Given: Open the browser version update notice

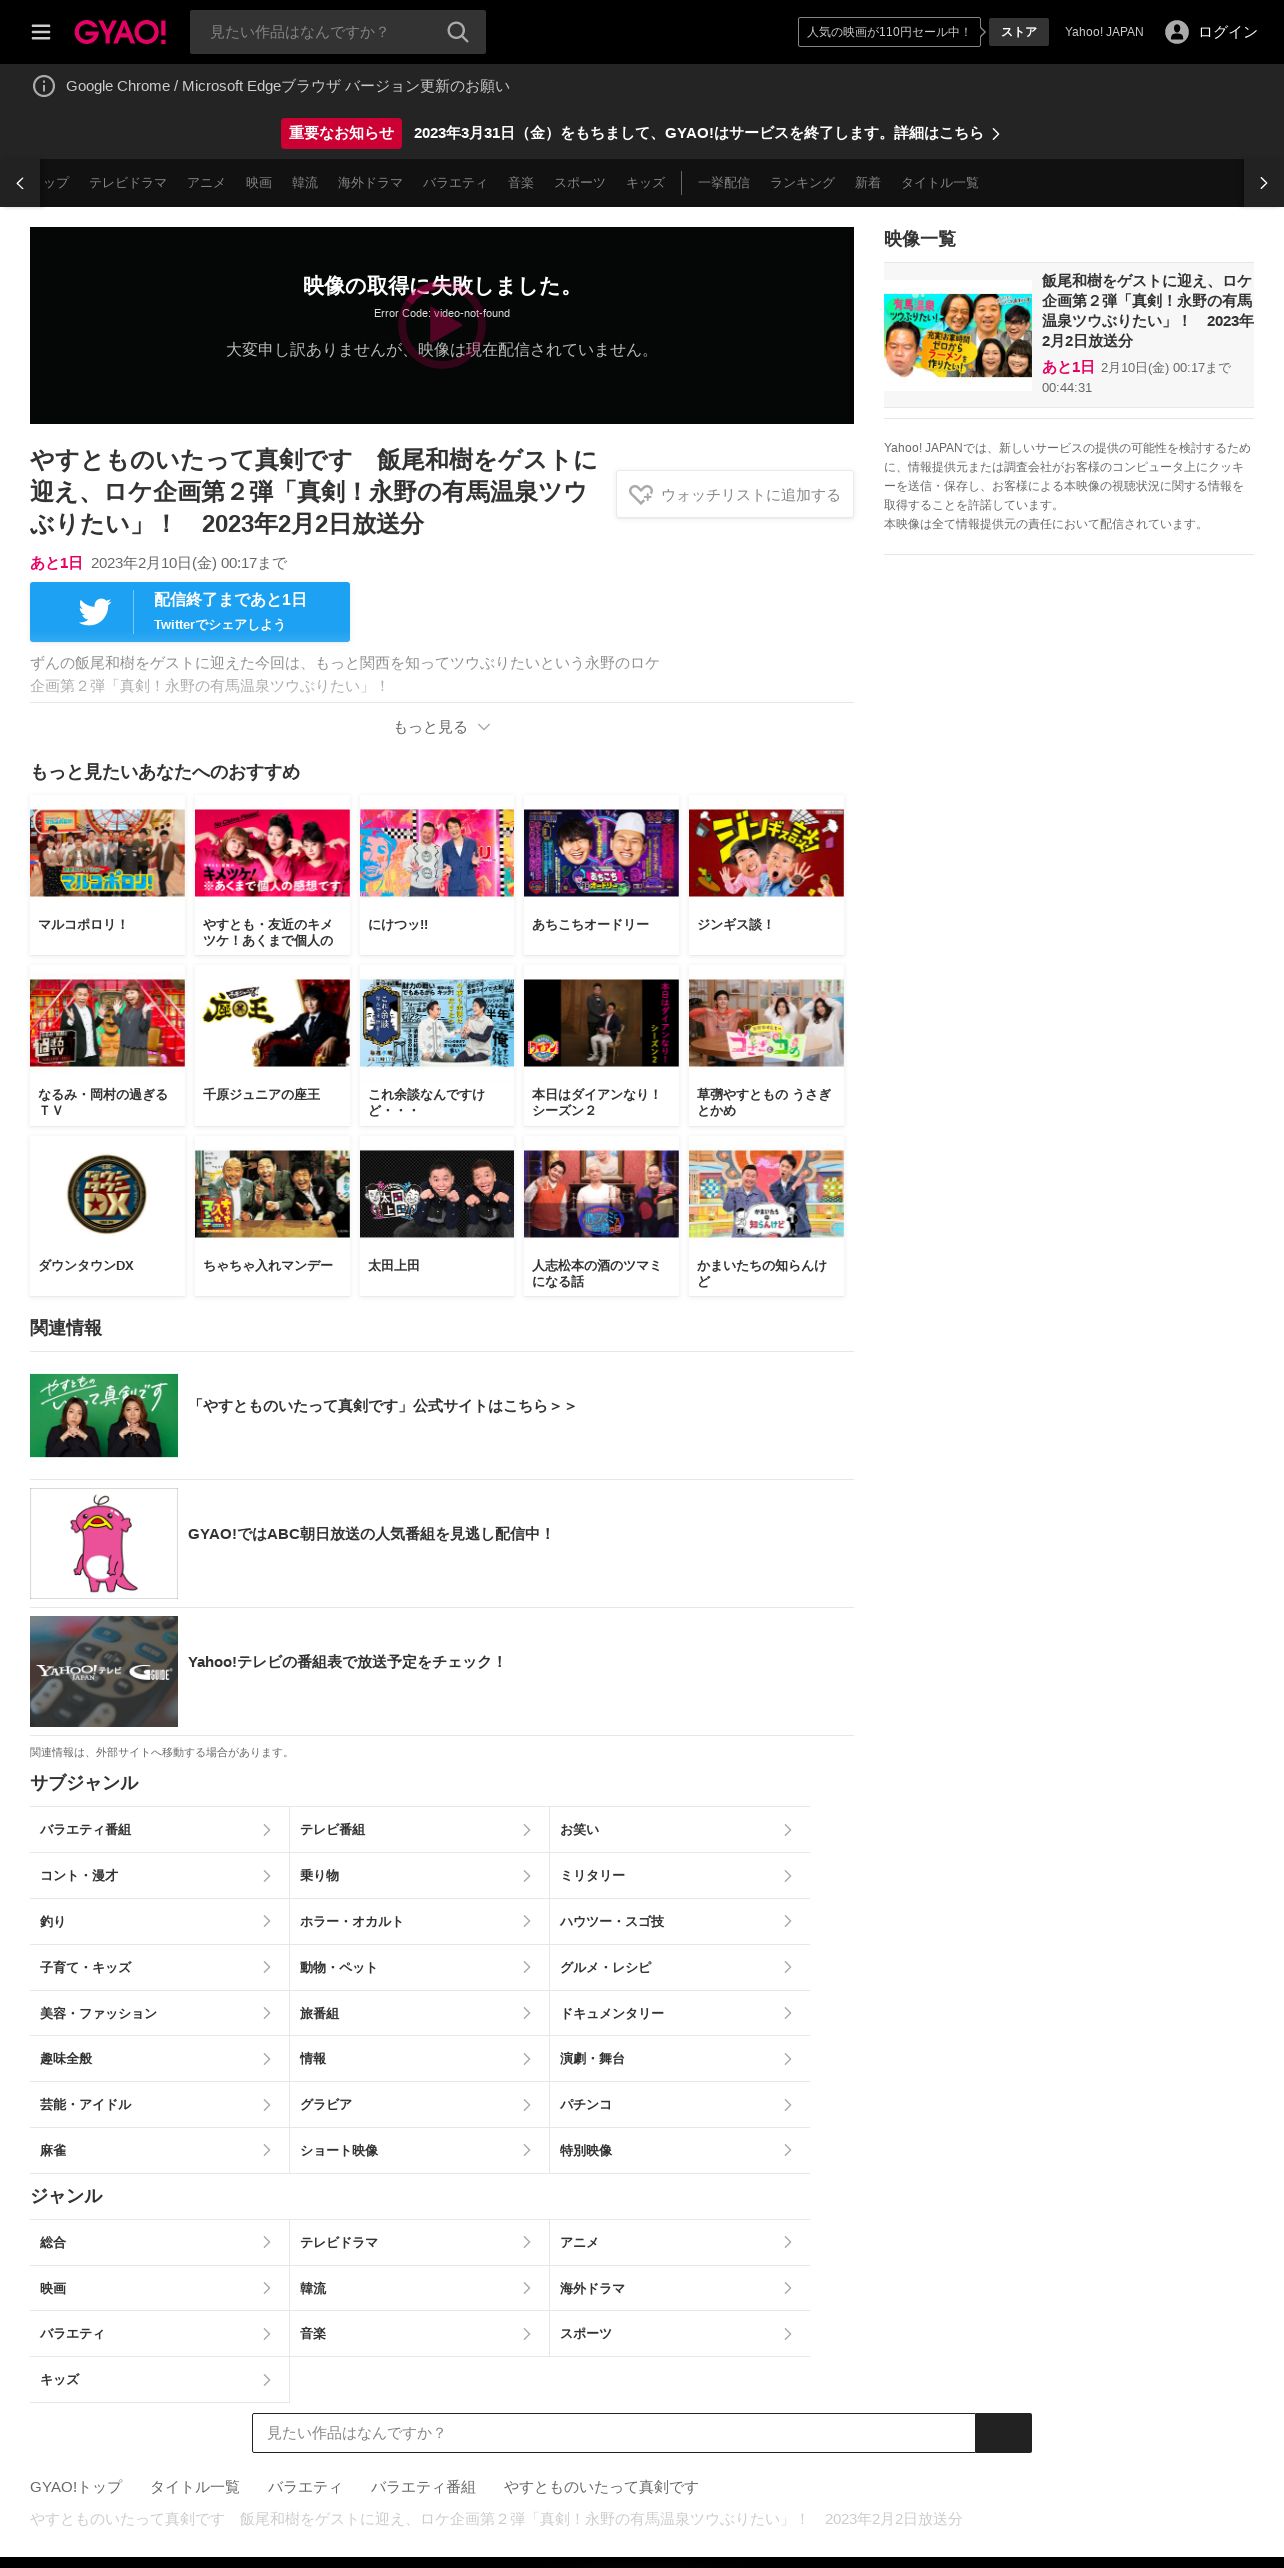Looking at the screenshot, I should click(288, 86).
